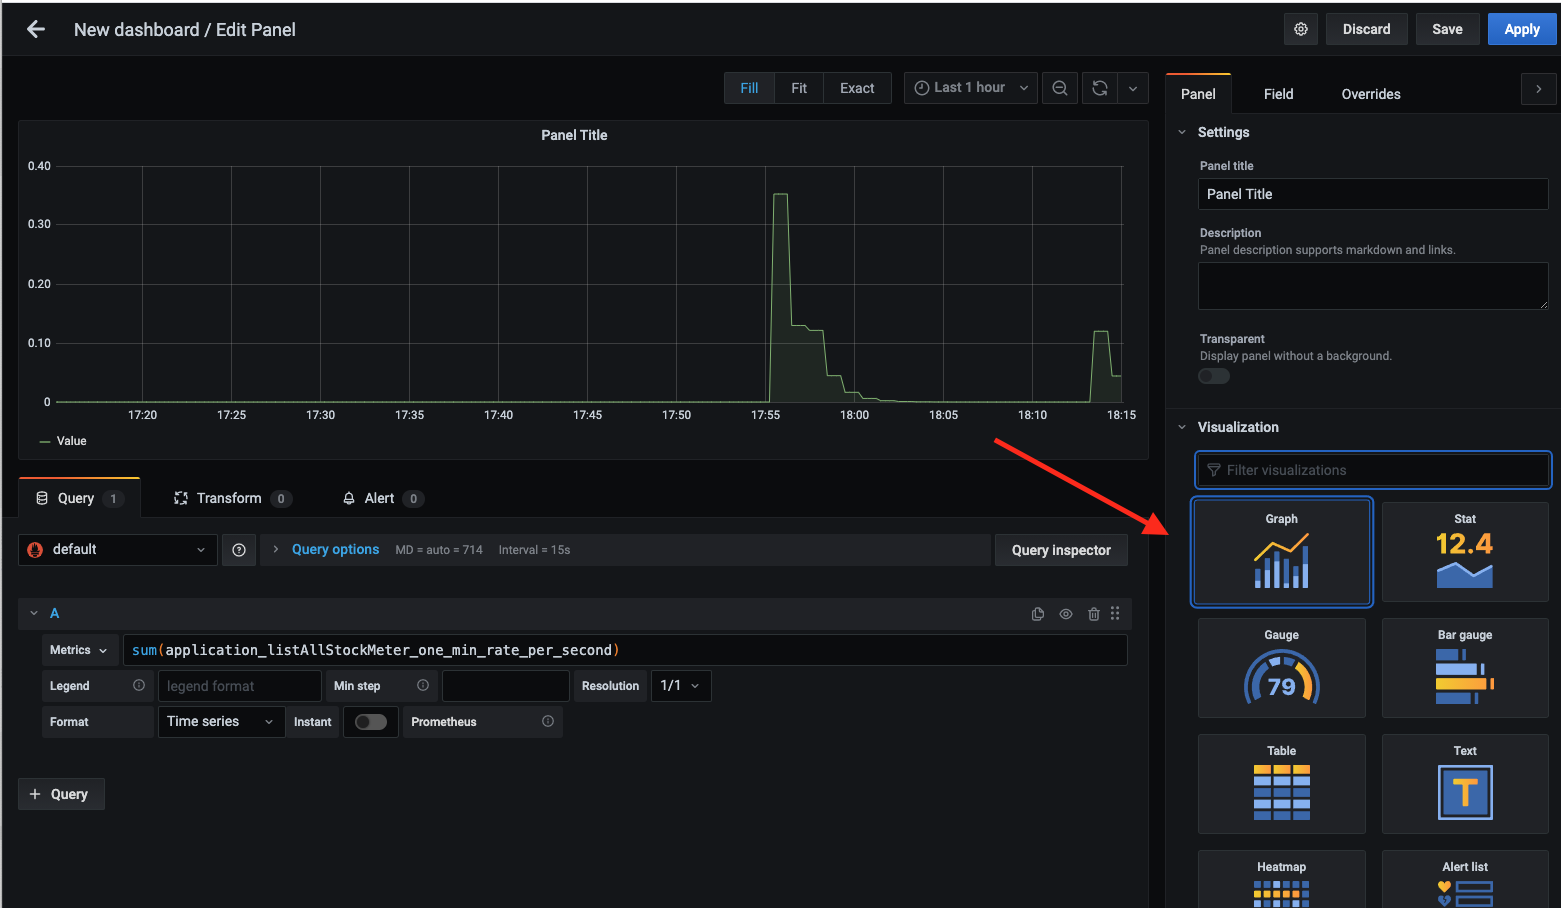Image resolution: width=1561 pixels, height=908 pixels.
Task: Switch to the Panel tab
Action: pyautogui.click(x=1198, y=94)
